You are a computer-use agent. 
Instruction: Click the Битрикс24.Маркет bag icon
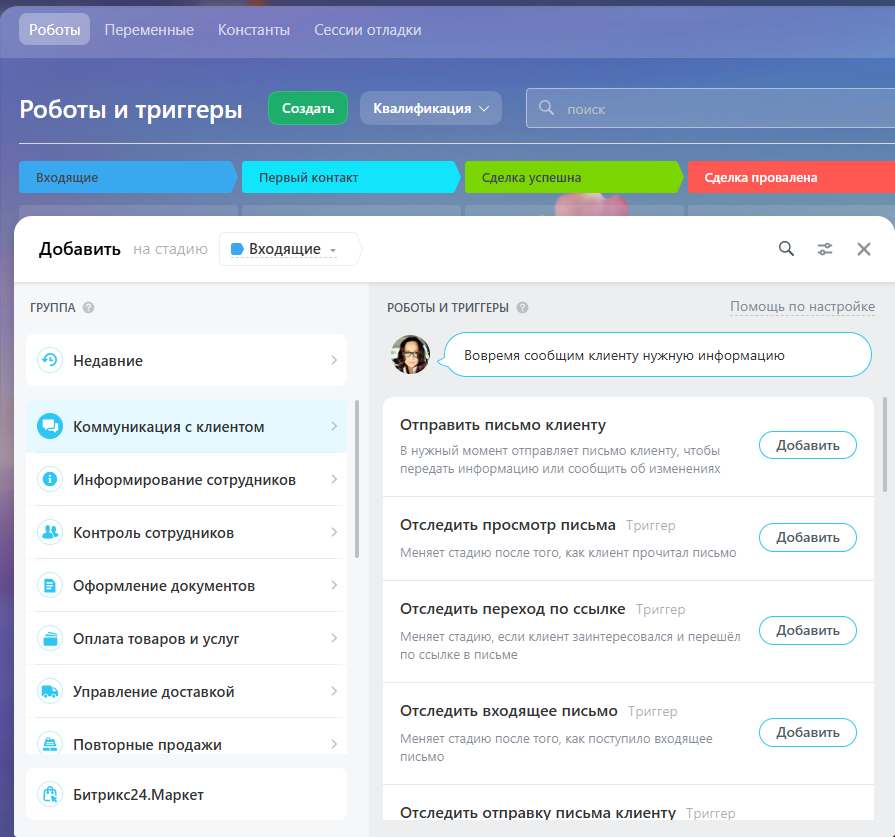50,794
